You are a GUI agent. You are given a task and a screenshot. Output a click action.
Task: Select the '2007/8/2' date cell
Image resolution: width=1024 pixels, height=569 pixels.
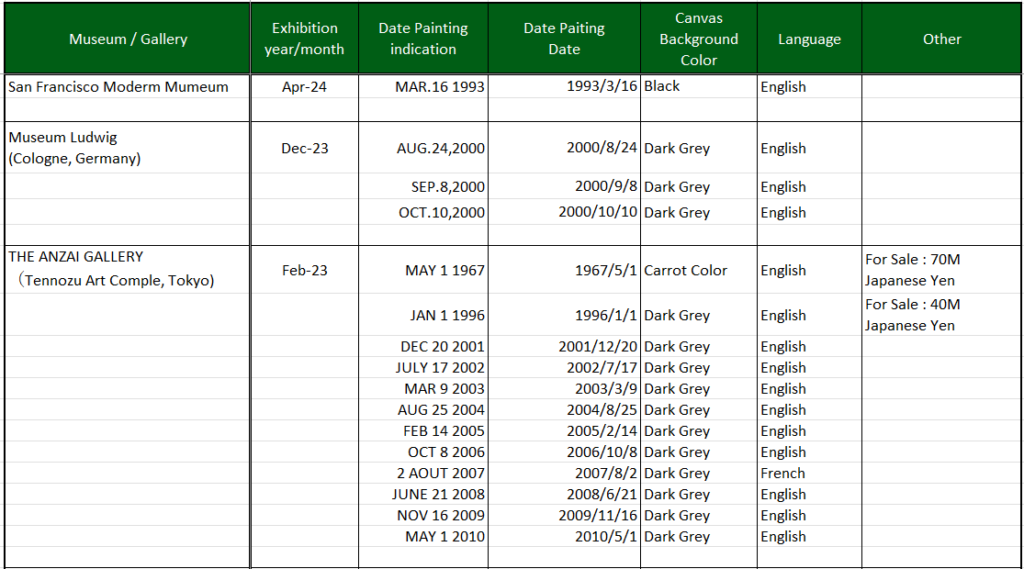(x=564, y=473)
